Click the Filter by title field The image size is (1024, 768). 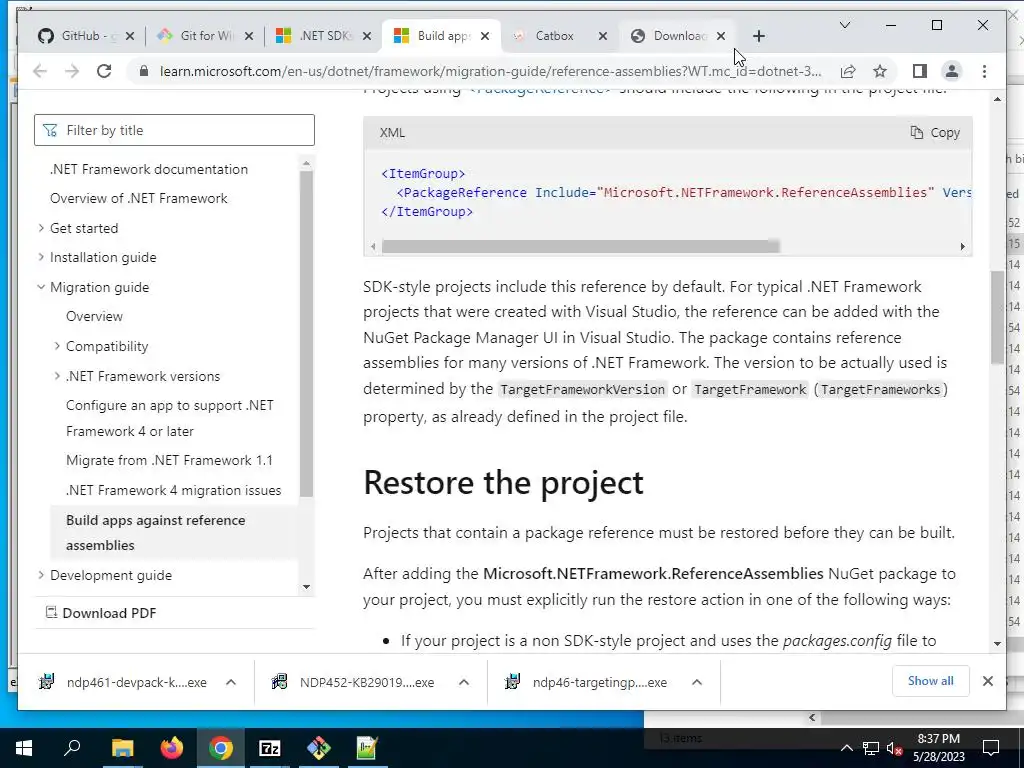click(174, 130)
